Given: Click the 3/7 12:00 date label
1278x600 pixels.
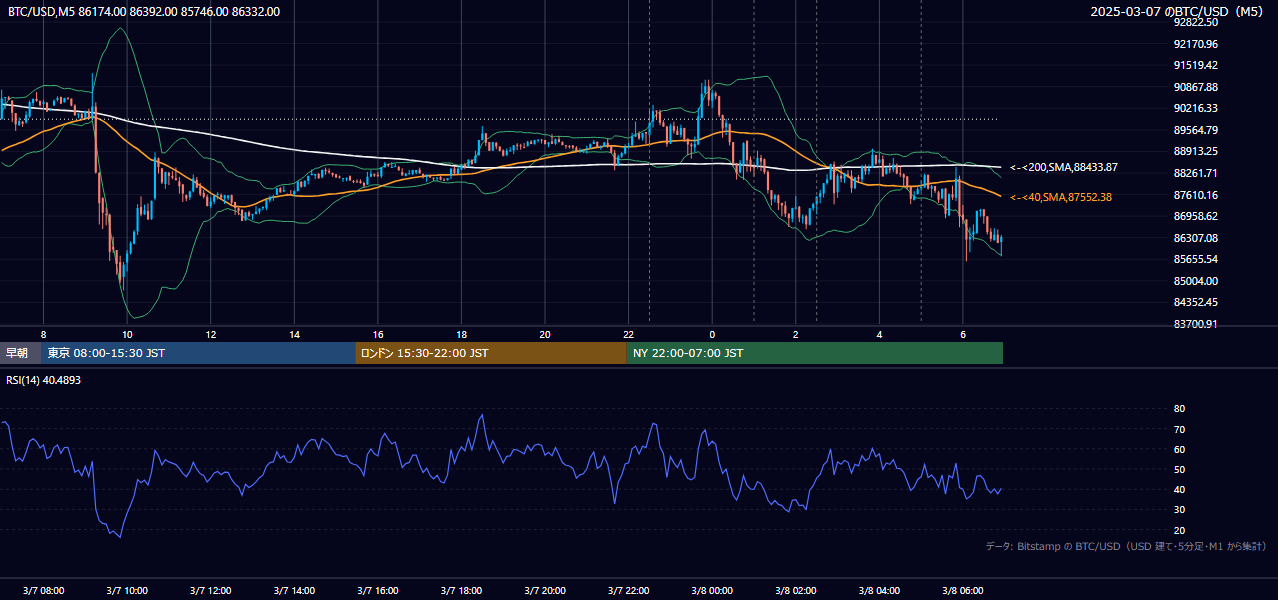Looking at the screenshot, I should pos(210,591).
